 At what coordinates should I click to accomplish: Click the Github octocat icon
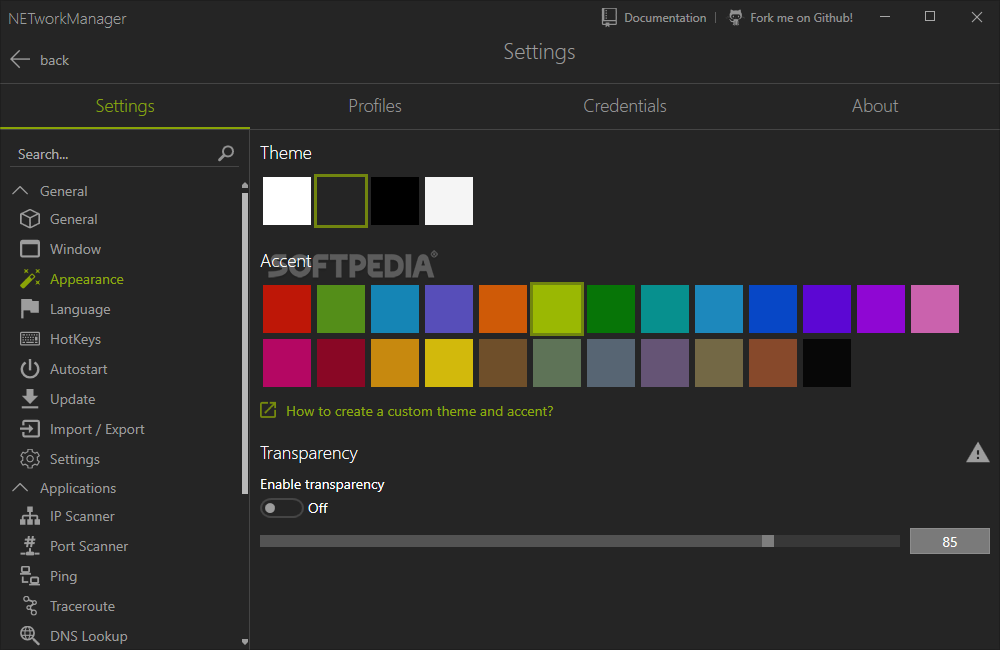pos(735,17)
